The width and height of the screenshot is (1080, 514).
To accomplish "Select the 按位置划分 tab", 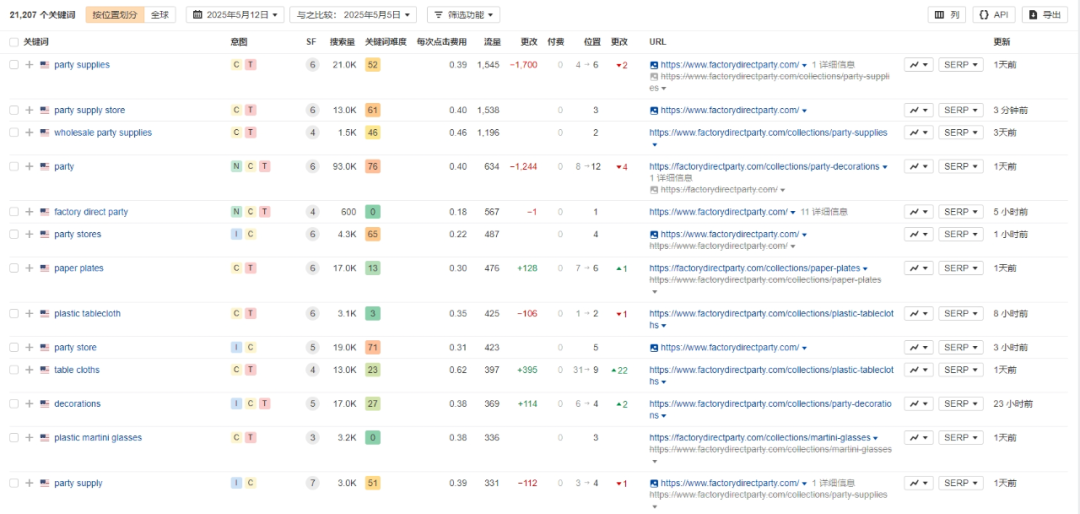I will click(116, 15).
